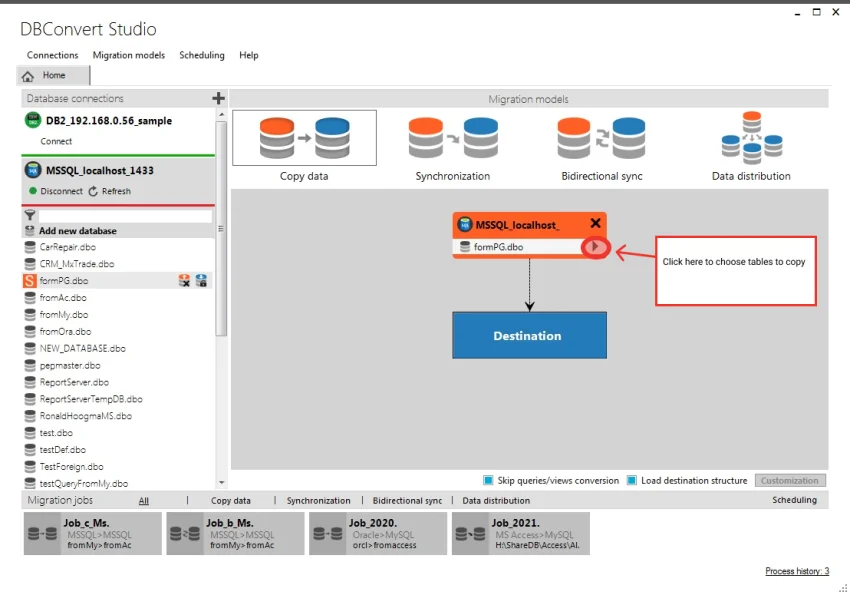
Task: Click Scheduling in the migration jobs bar
Action: (x=794, y=500)
